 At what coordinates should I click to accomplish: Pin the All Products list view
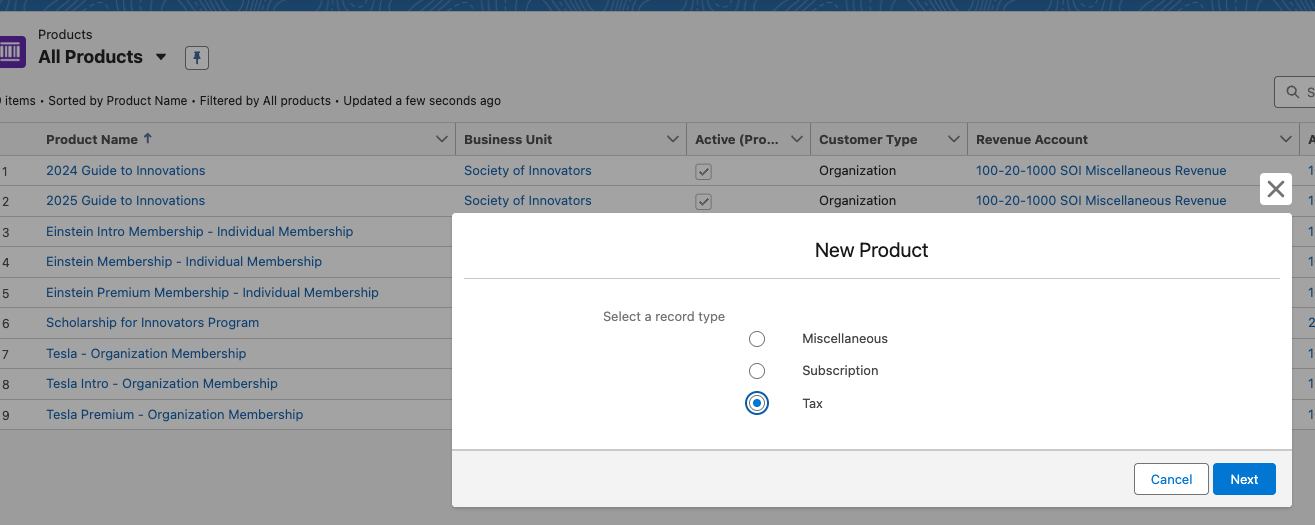(197, 58)
